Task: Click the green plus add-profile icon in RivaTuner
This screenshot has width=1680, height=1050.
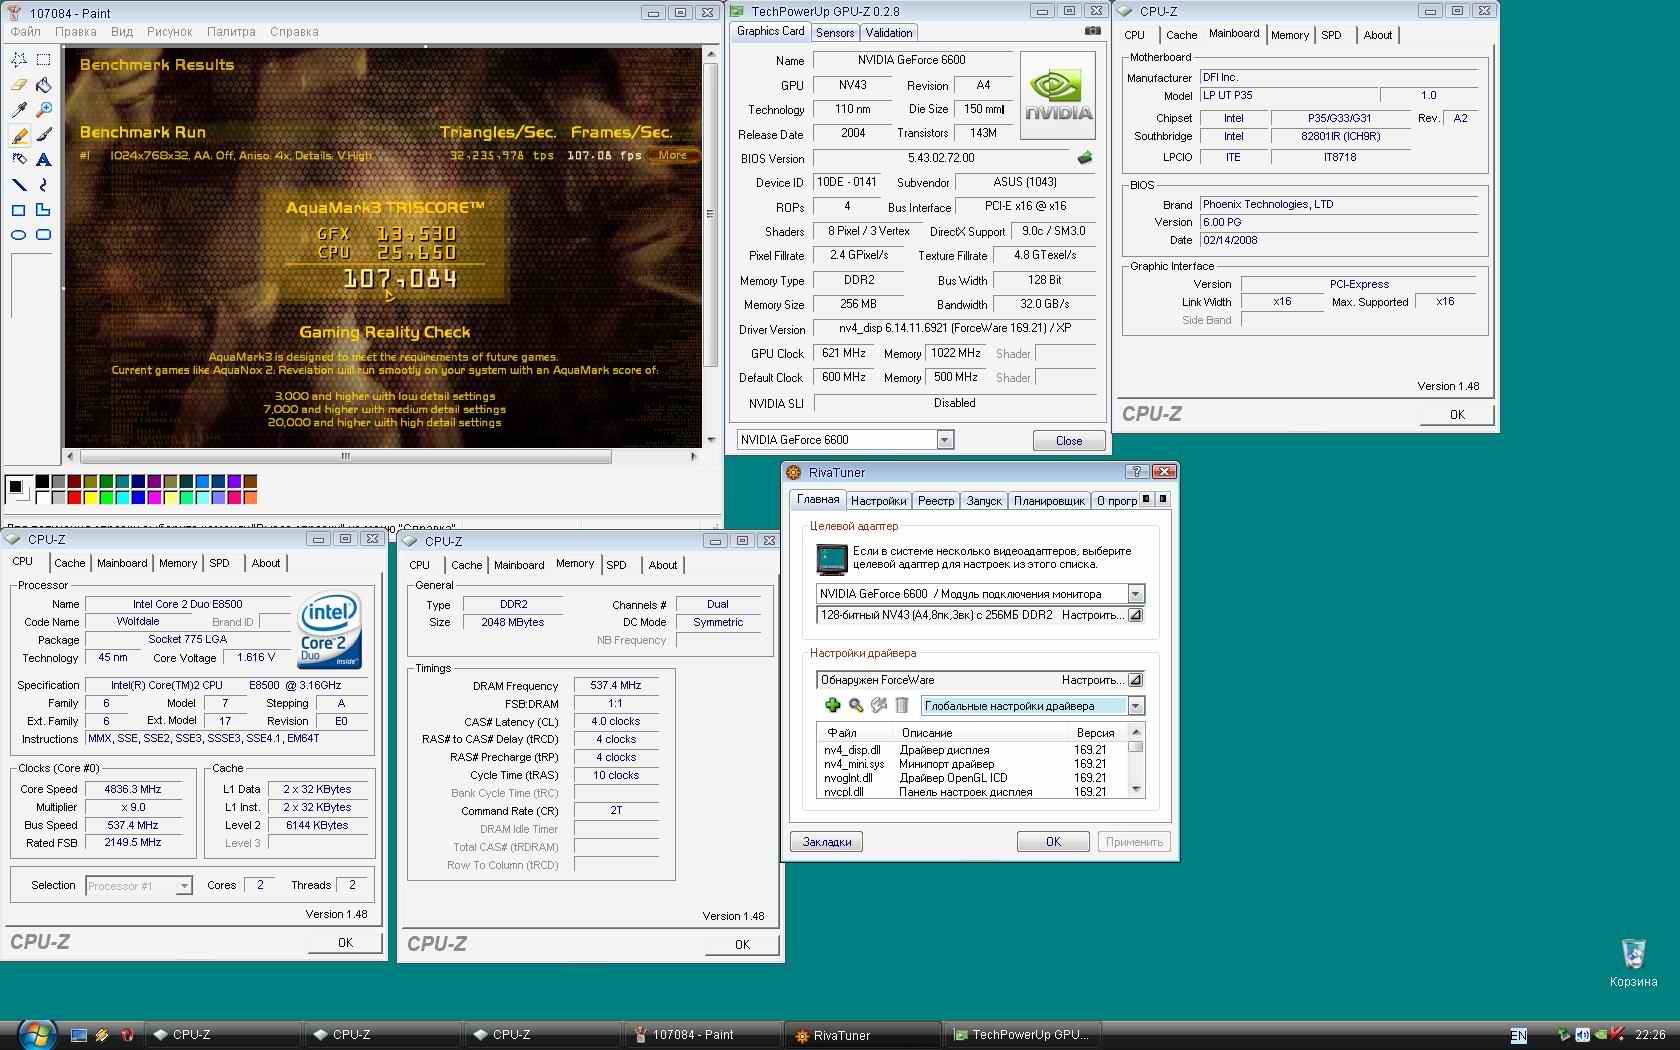Action: coord(832,706)
